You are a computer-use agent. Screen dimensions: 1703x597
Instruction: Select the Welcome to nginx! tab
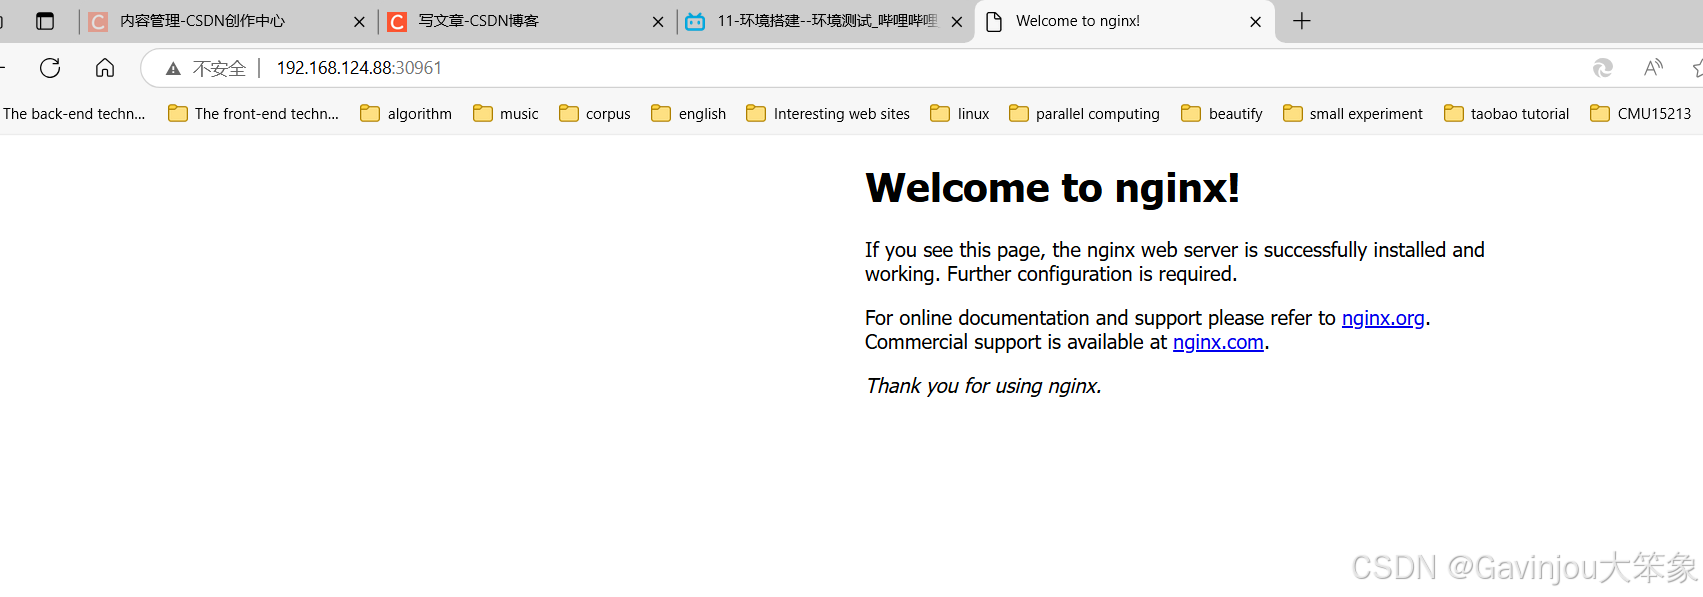[x=1124, y=21]
